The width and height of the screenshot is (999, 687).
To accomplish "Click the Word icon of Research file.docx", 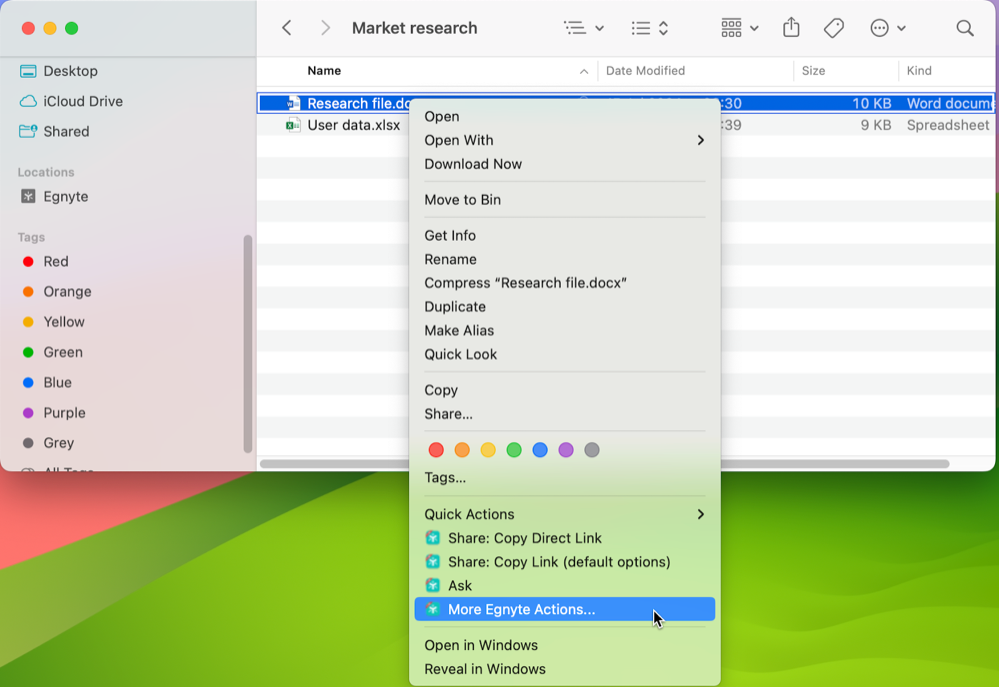I will (x=293, y=103).
